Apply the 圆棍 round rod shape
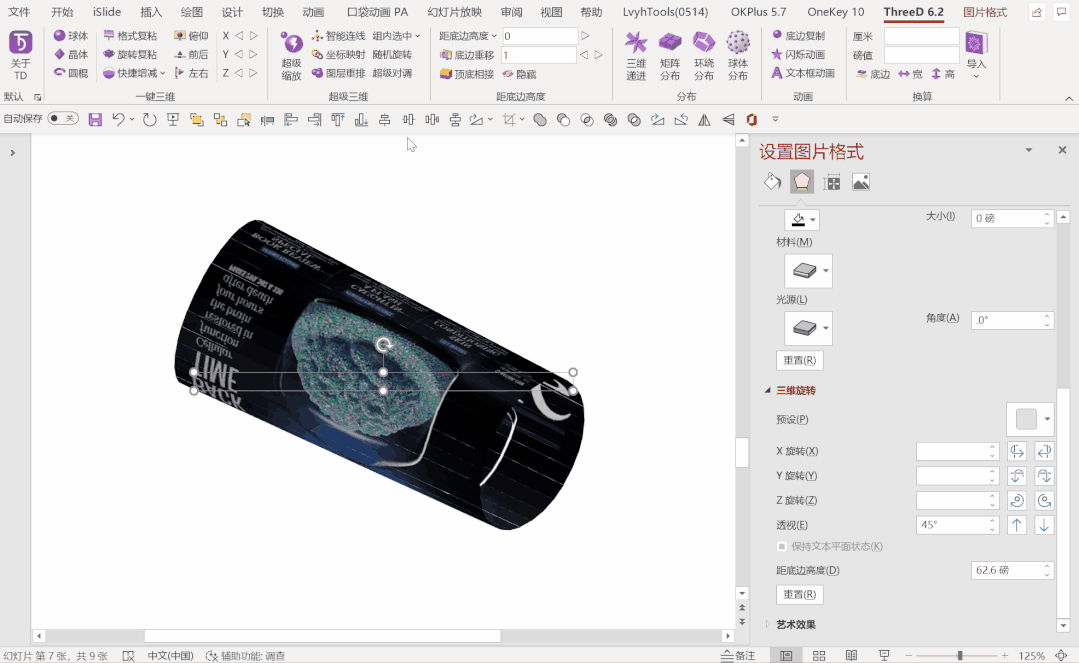1079x663 pixels. click(71, 72)
